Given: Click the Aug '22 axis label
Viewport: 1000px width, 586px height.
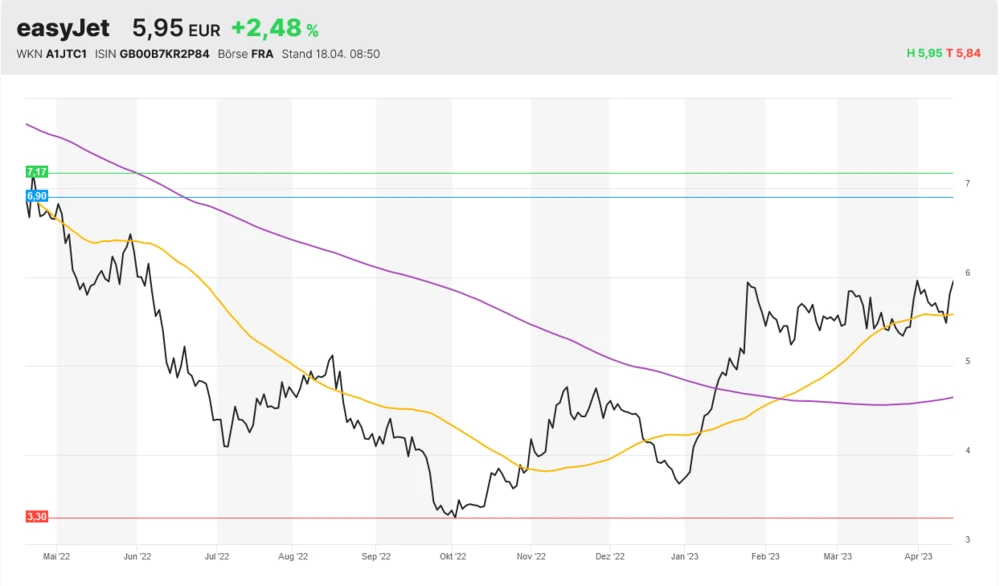Looking at the screenshot, I should (293, 555).
